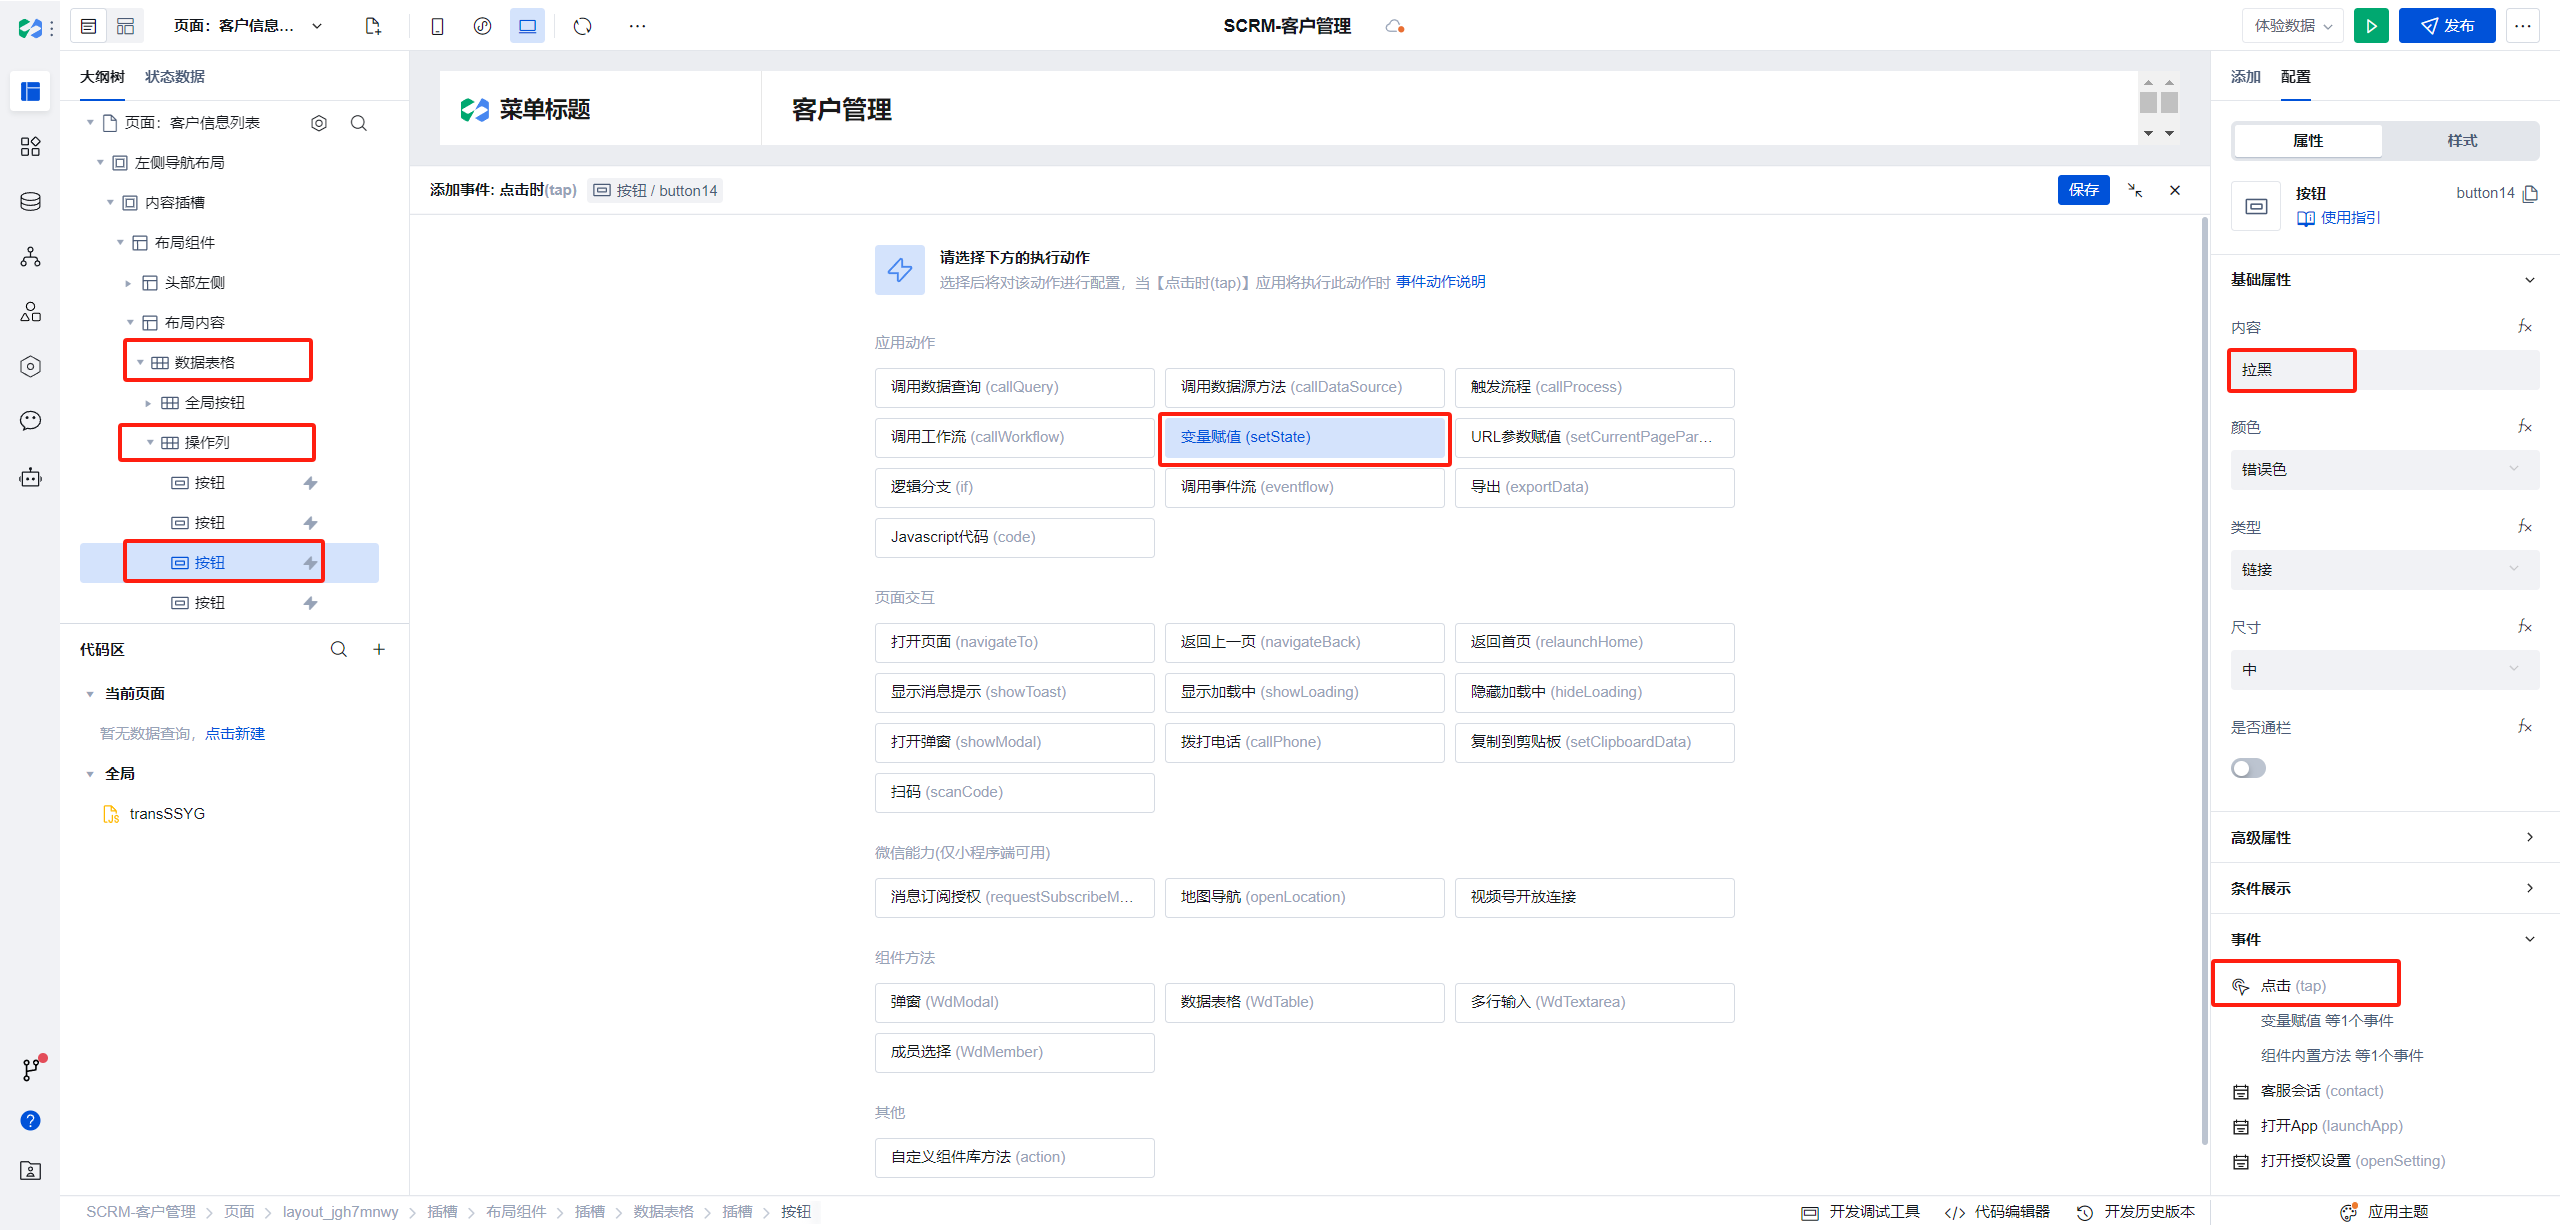Open the 类型 链接 dropdown
This screenshot has height=1230, width=2560.
point(2384,569)
